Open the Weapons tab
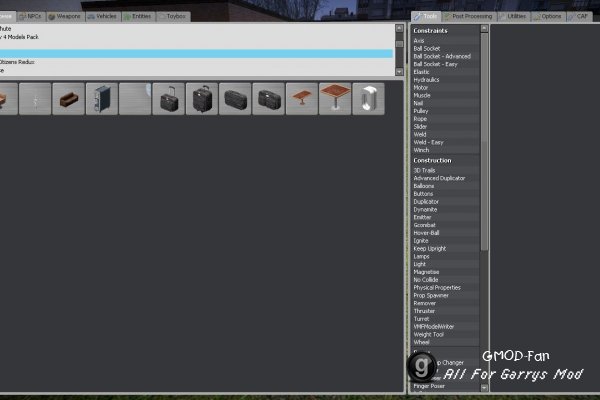Viewport: 600px width, 400px height. pos(65,16)
